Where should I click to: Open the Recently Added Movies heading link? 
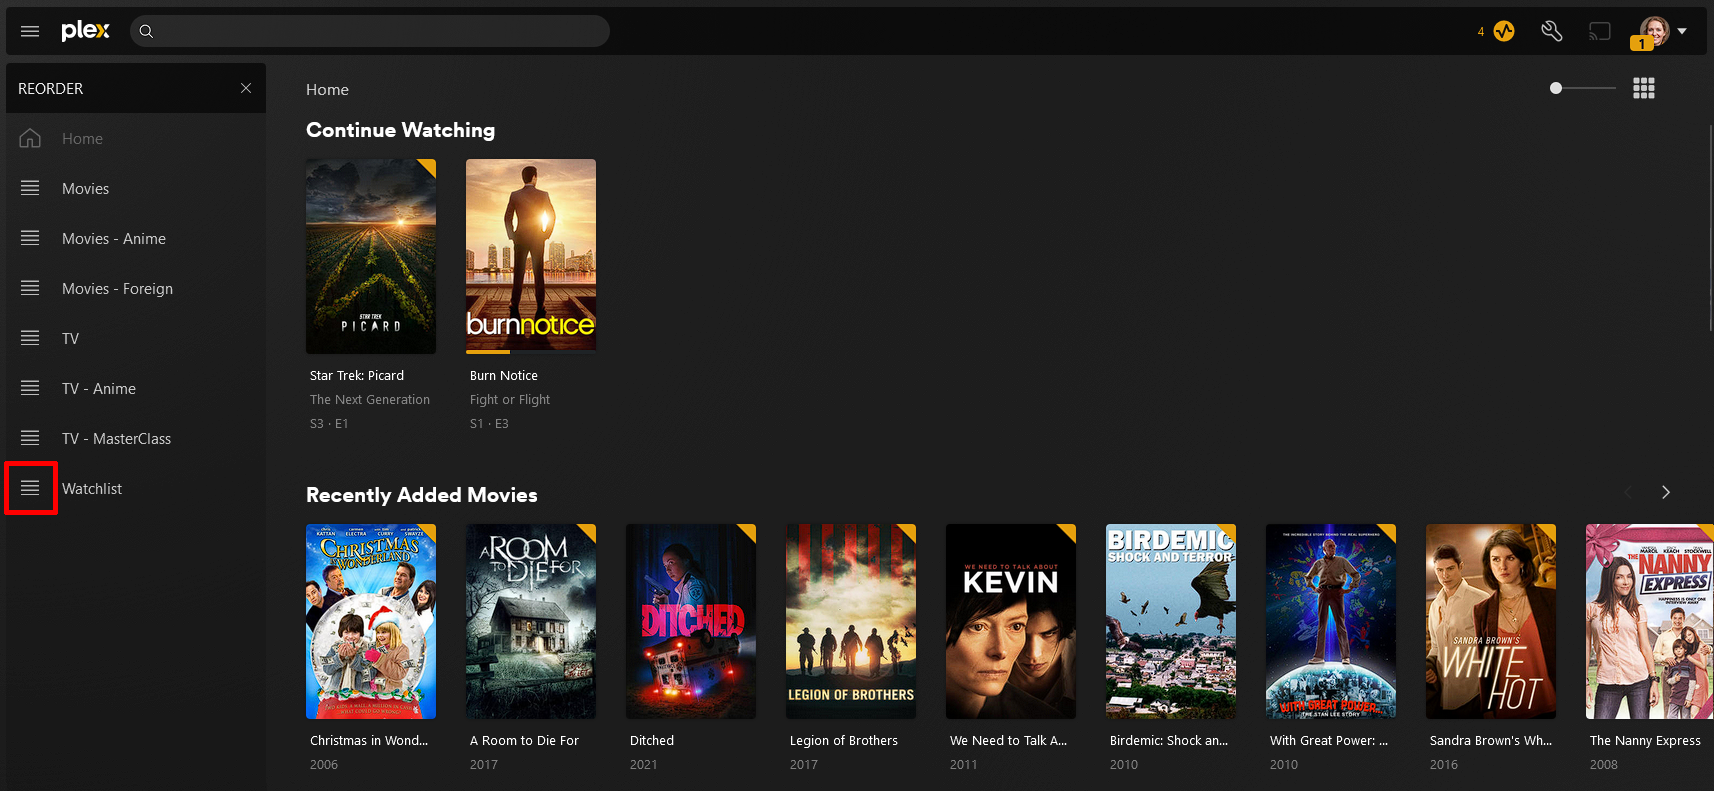click(x=421, y=495)
